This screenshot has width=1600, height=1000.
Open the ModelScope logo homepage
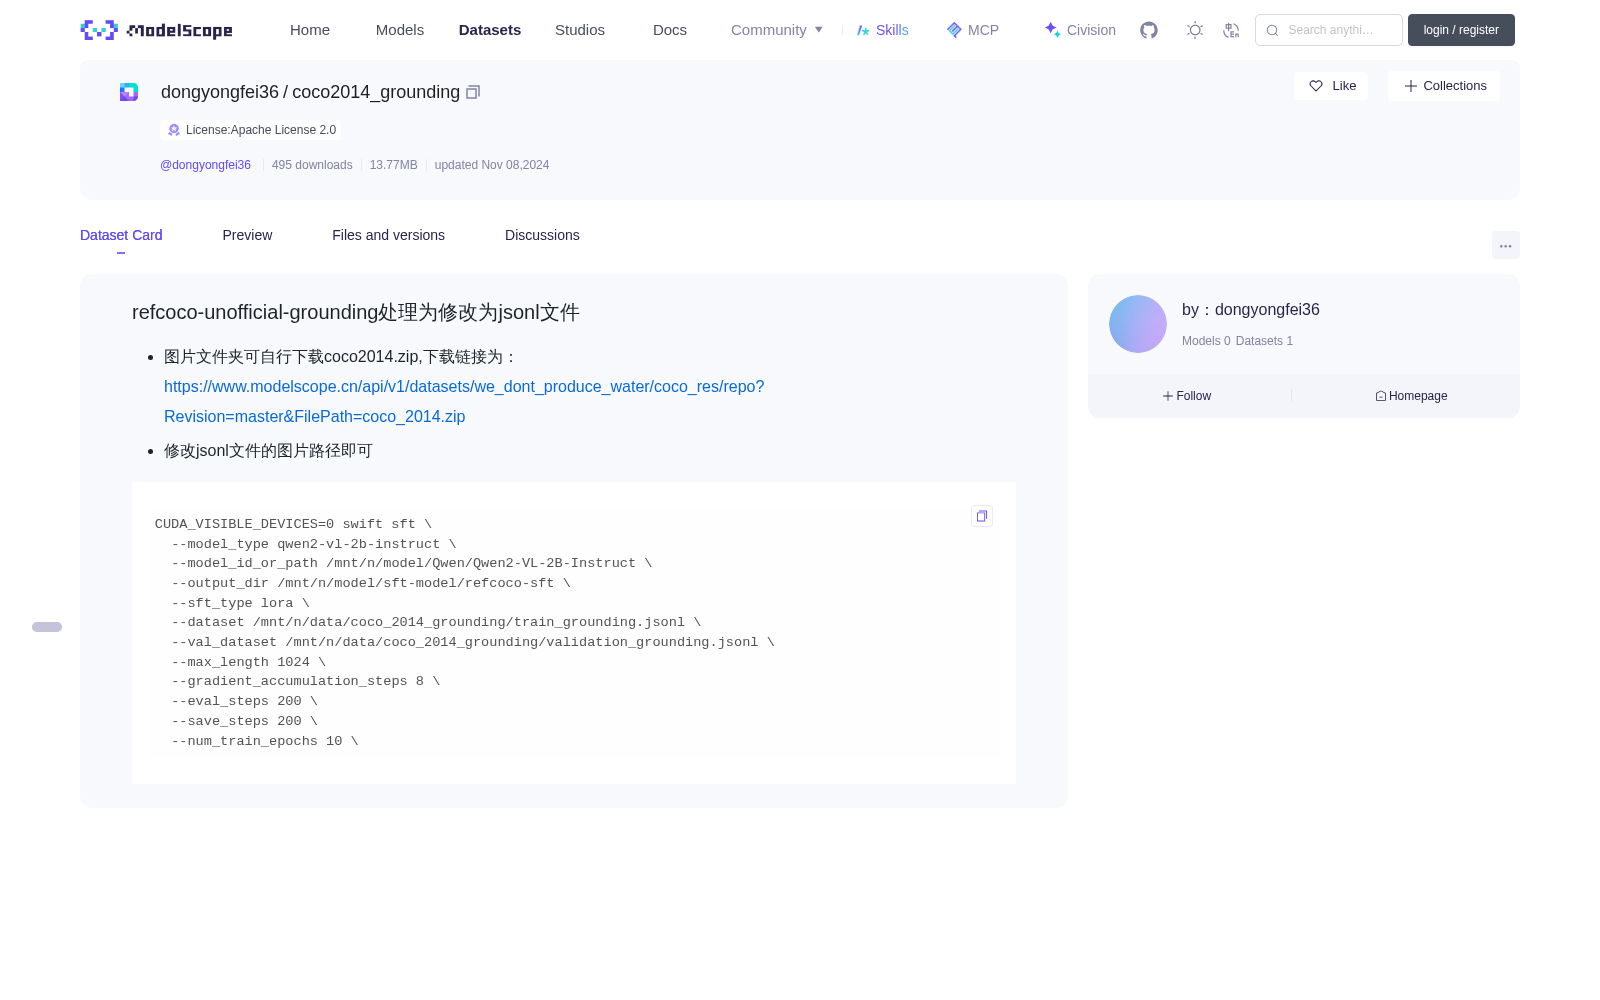(156, 30)
